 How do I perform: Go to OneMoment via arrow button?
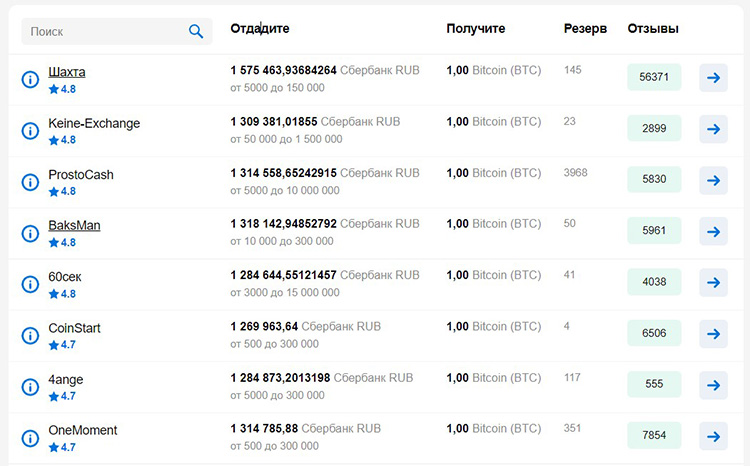pos(713,436)
